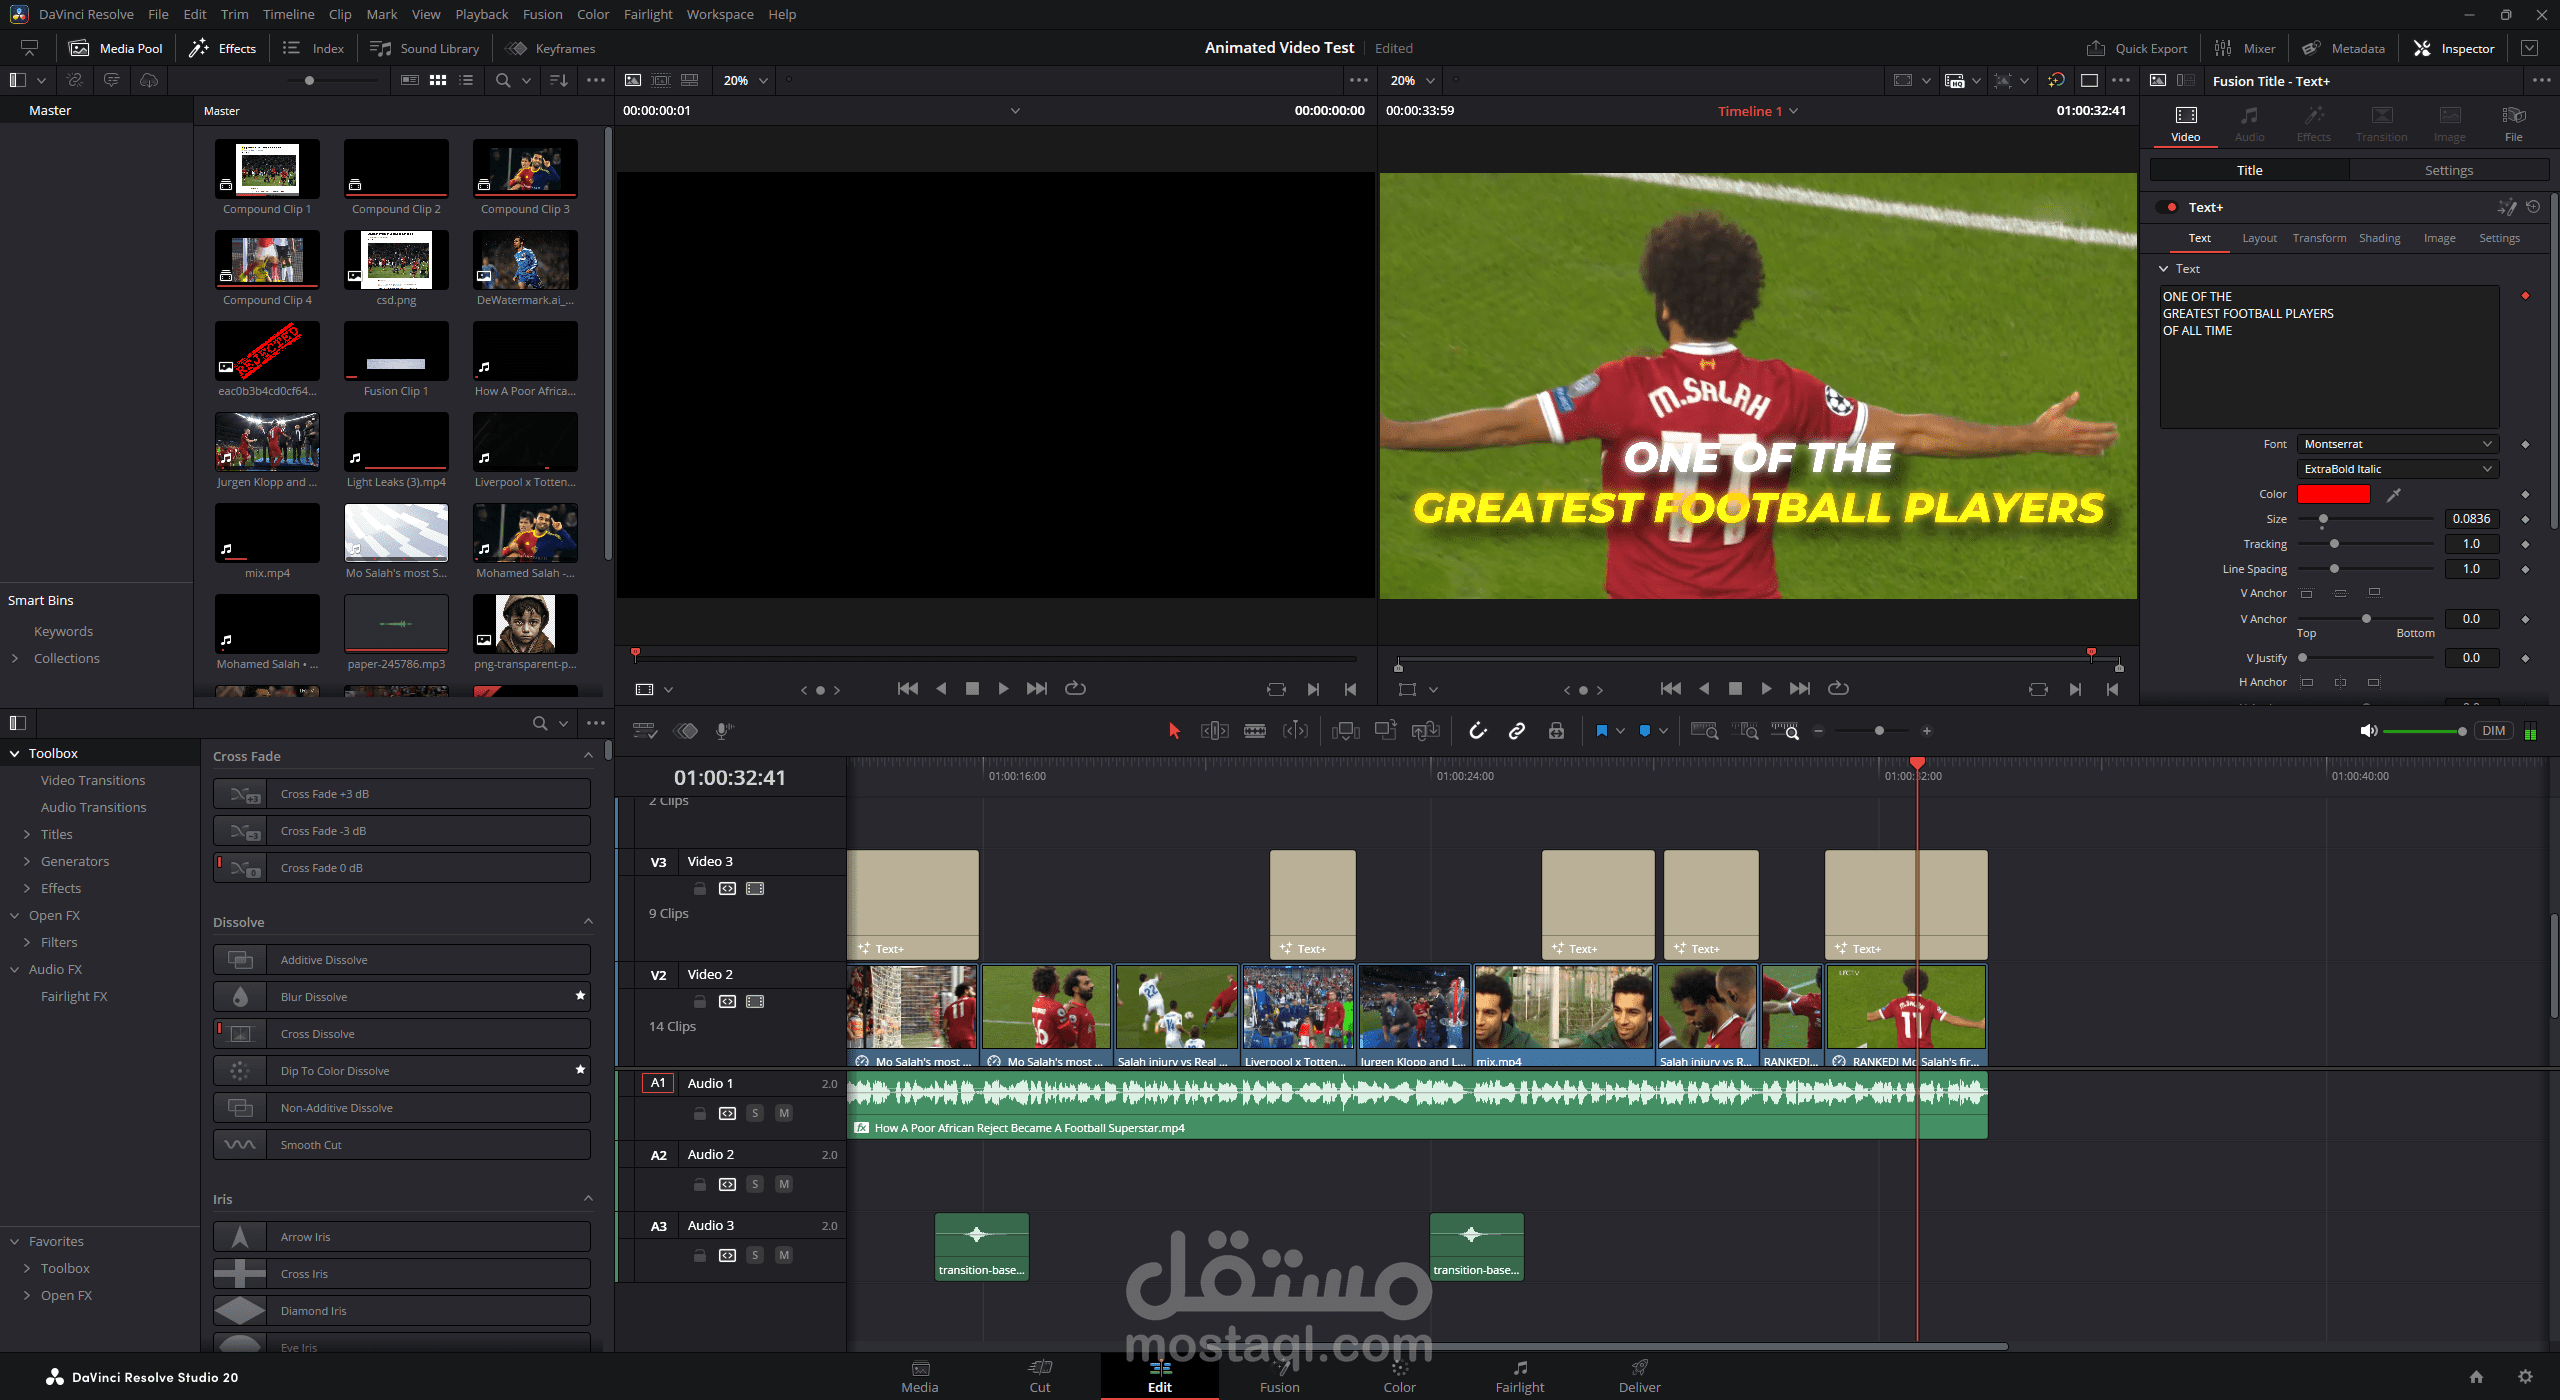Open source viewer 20% zoom dropdown
2560x1400 pixels.
click(x=746, y=80)
